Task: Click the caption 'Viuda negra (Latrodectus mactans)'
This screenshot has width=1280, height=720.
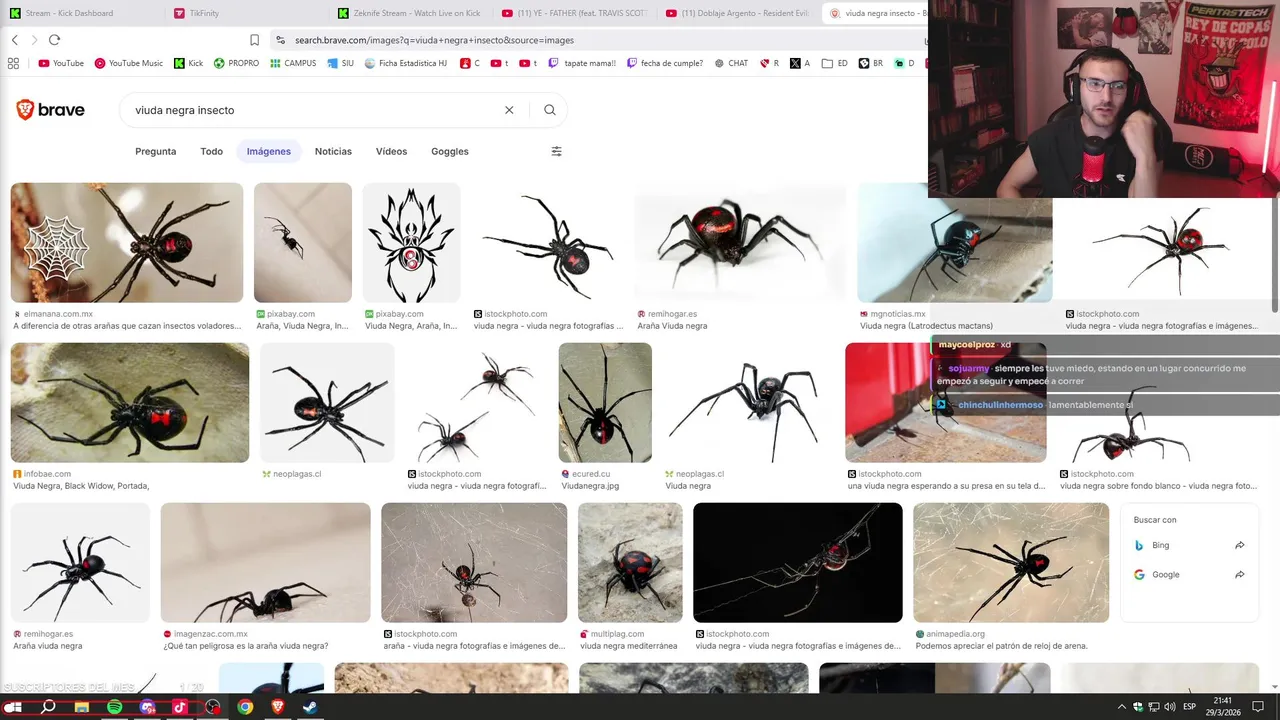Action: point(926,326)
